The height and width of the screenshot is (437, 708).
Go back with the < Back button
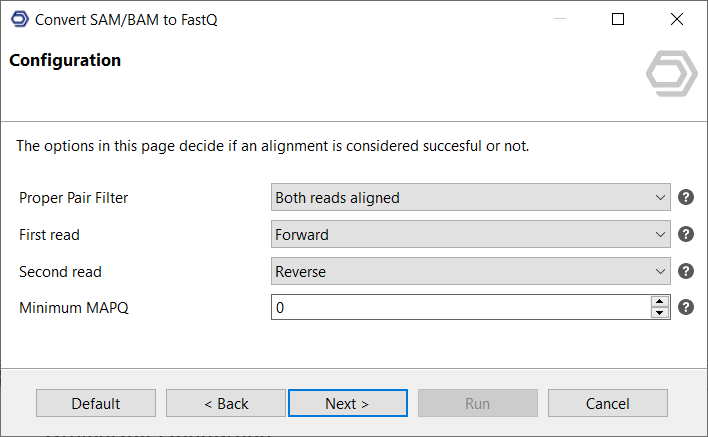226,403
